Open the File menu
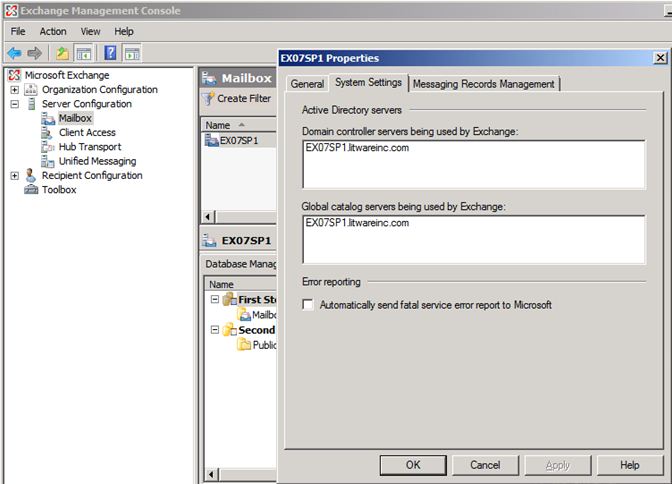The height and width of the screenshot is (484, 672). pos(18,32)
